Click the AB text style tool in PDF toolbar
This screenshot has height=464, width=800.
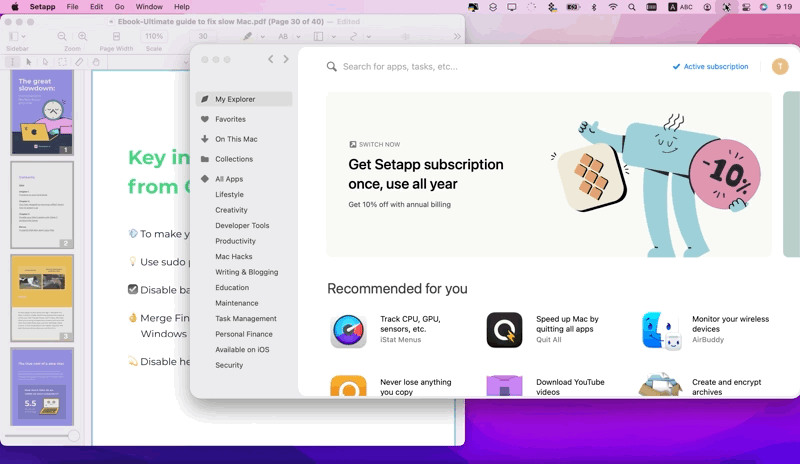click(283, 36)
